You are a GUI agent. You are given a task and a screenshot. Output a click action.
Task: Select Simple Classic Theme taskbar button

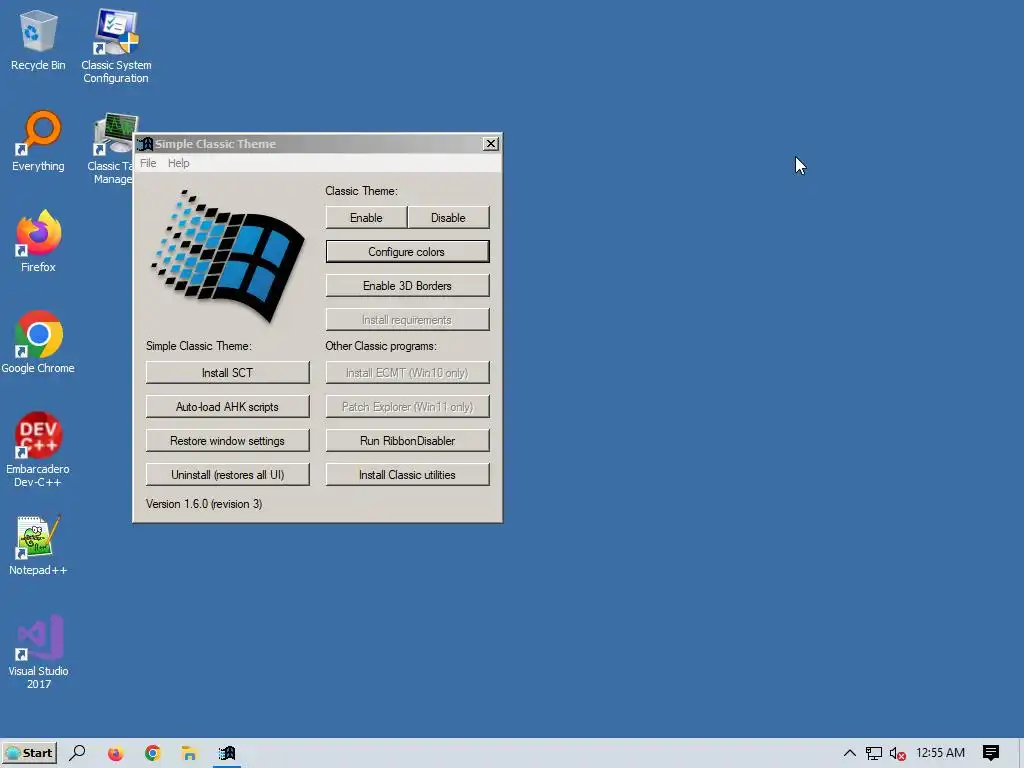(x=227, y=753)
